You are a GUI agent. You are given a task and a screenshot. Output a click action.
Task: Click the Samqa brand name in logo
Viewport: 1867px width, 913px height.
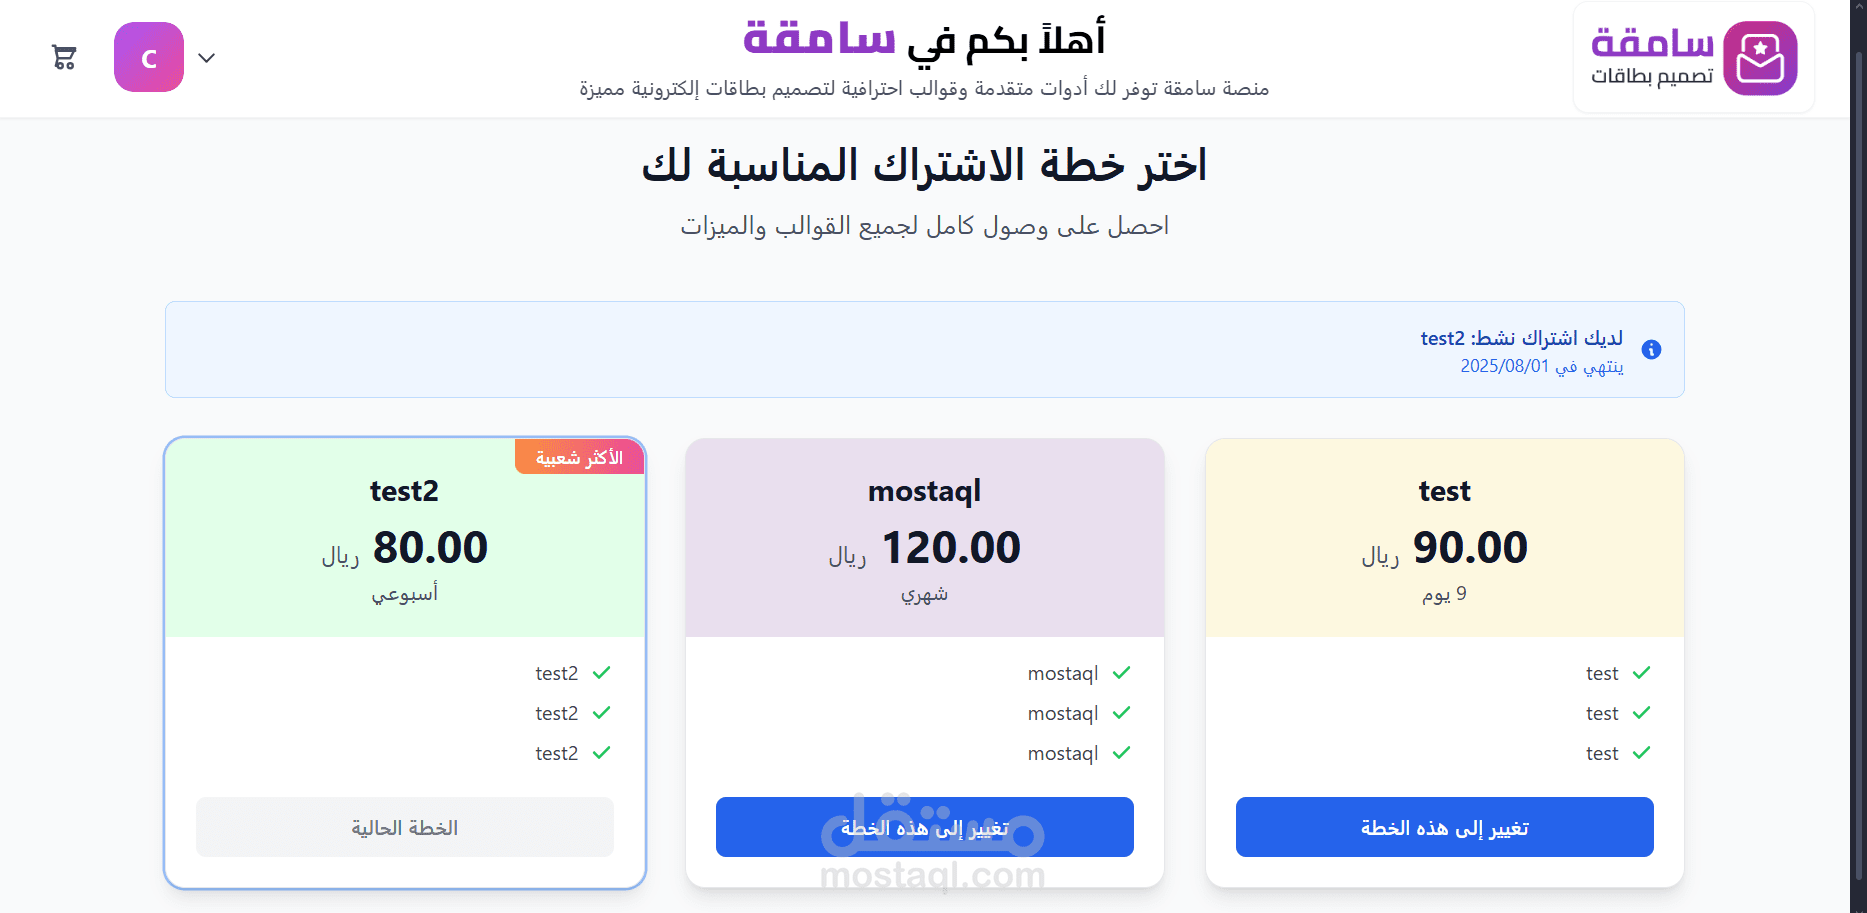[1652, 43]
